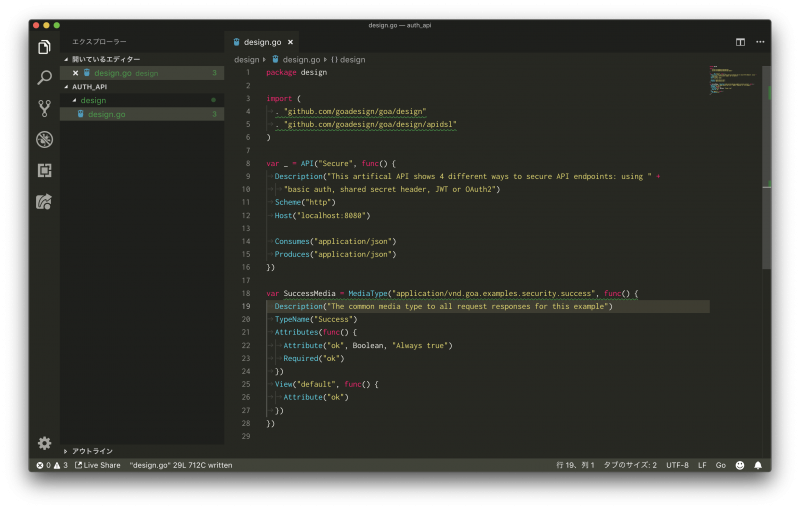Screen dimensions: 800x510
Task: Click Live Share in the status bar
Action: [98, 465]
